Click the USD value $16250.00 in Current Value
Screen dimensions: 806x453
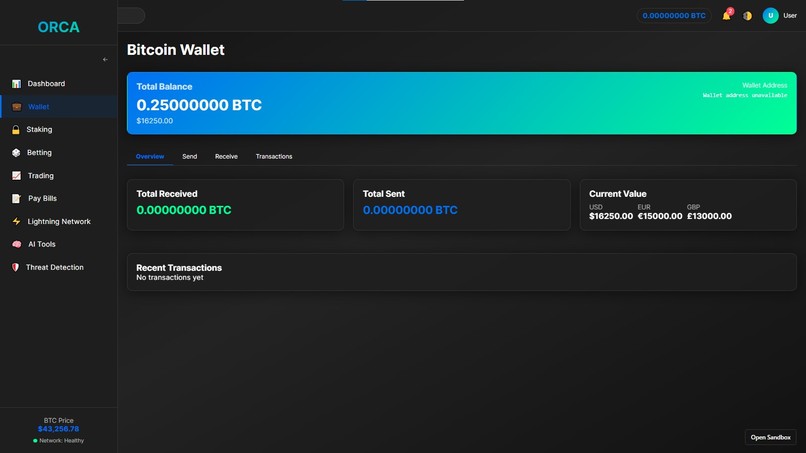611,216
